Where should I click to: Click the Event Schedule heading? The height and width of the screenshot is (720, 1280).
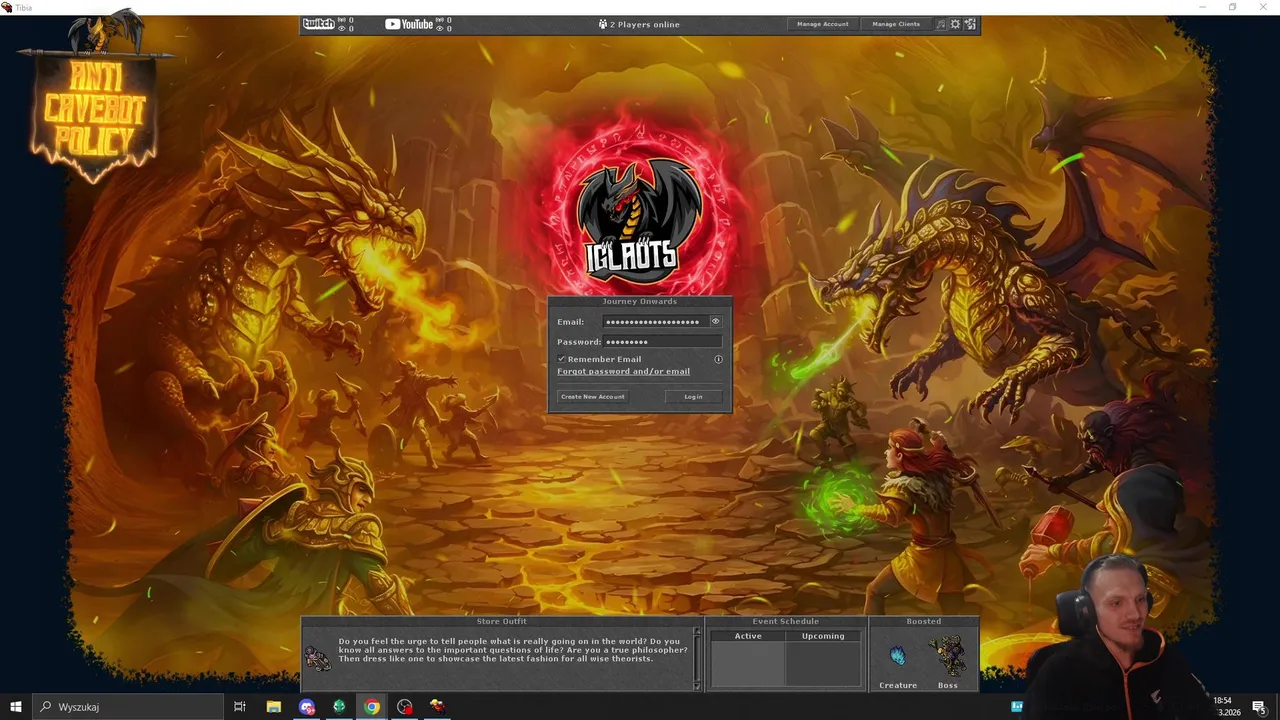[786, 622]
